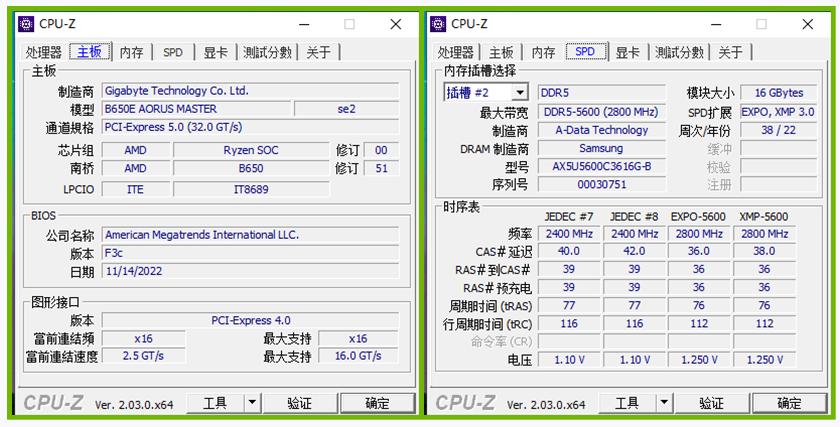Image resolution: width=840 pixels, height=427 pixels.
Task: Open 測試分數 tab in left window
Action: tap(267, 53)
